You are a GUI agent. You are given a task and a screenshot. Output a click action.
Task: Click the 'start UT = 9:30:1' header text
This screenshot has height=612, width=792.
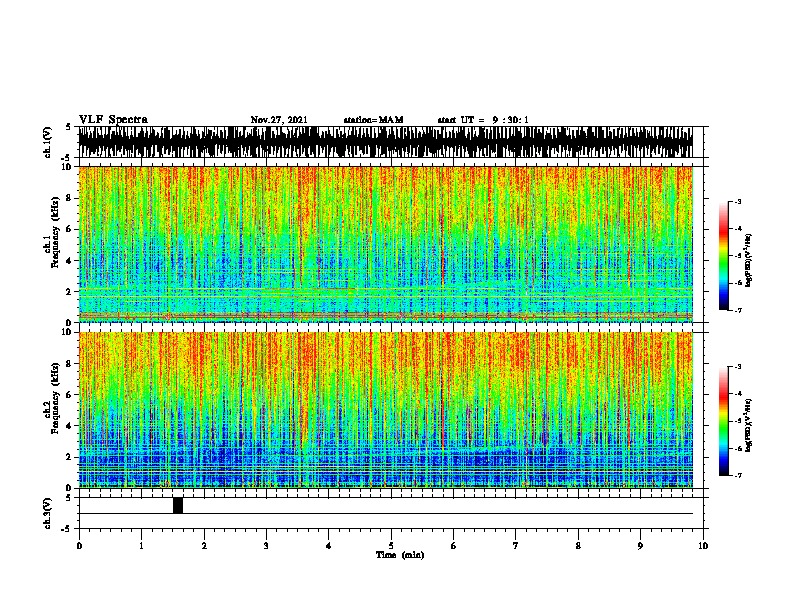tap(483, 120)
